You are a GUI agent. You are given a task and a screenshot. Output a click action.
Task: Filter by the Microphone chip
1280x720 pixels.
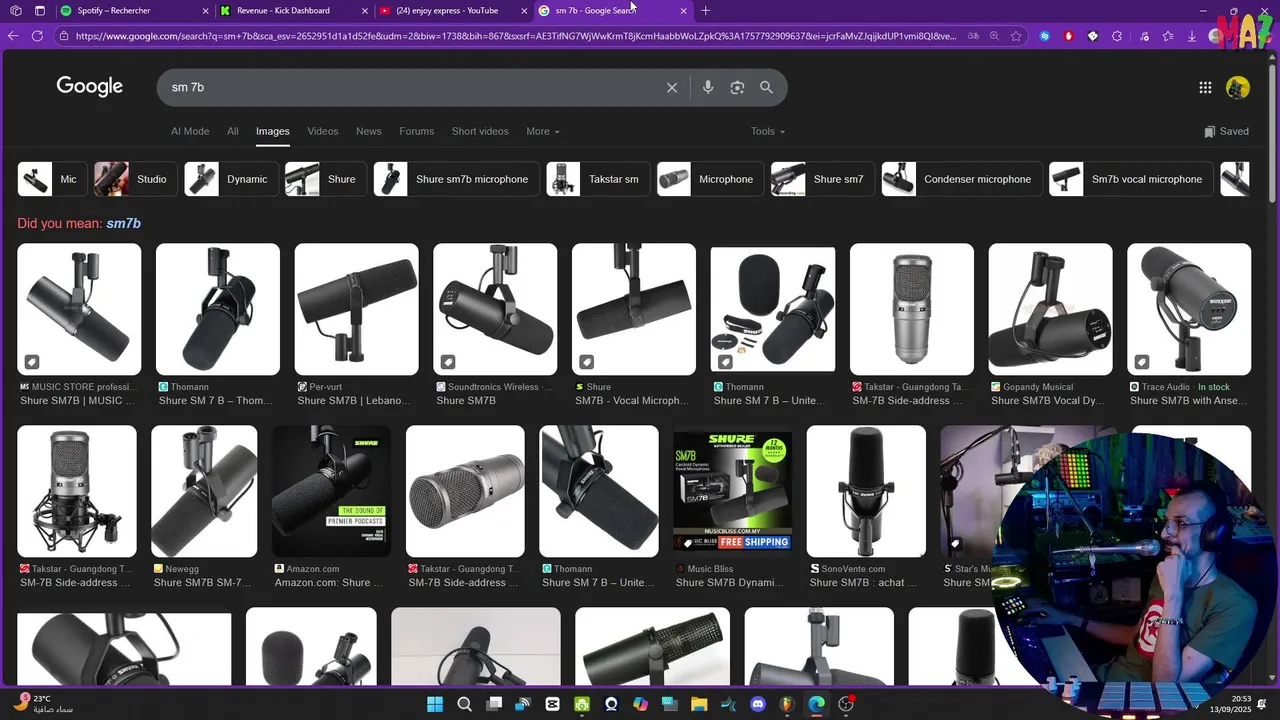710,179
